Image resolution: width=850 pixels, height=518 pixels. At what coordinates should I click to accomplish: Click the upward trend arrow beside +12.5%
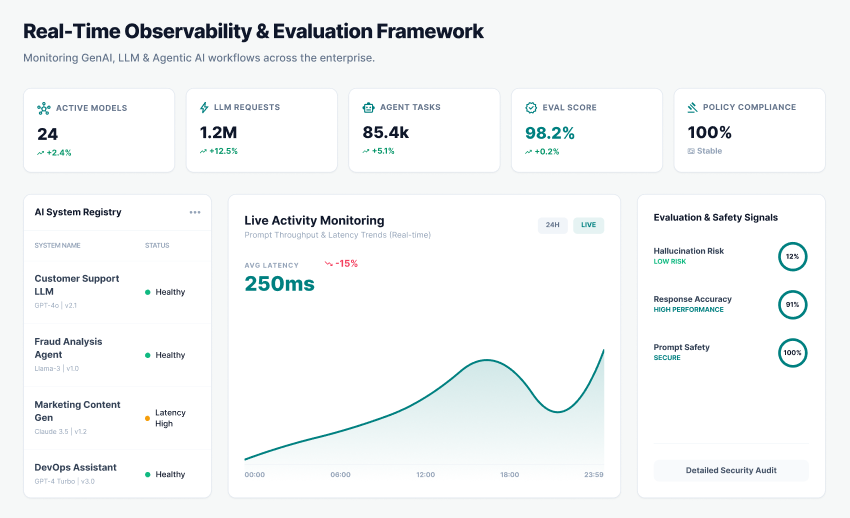(x=203, y=152)
